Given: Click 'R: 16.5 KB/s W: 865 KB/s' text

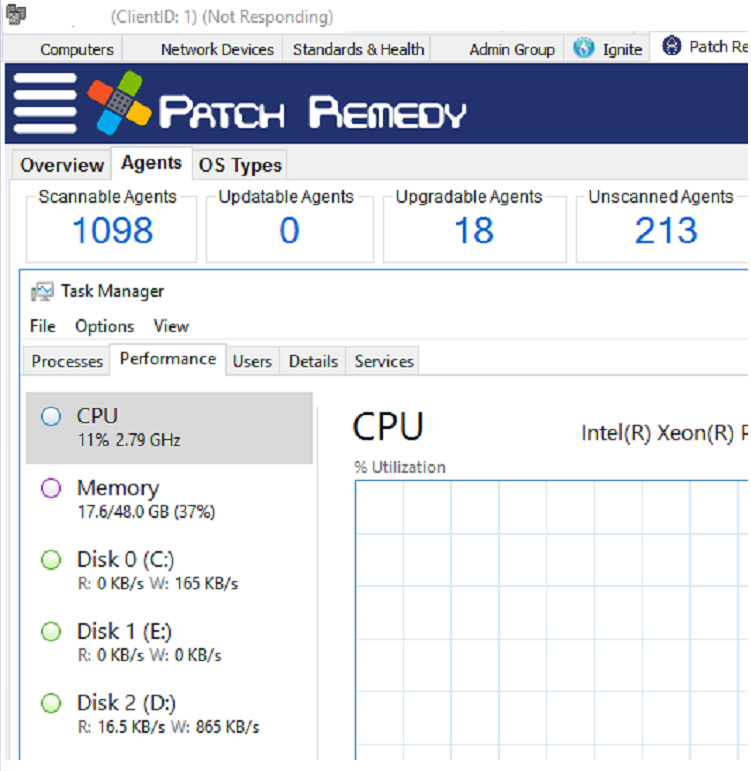Looking at the screenshot, I should pyautogui.click(x=169, y=727).
